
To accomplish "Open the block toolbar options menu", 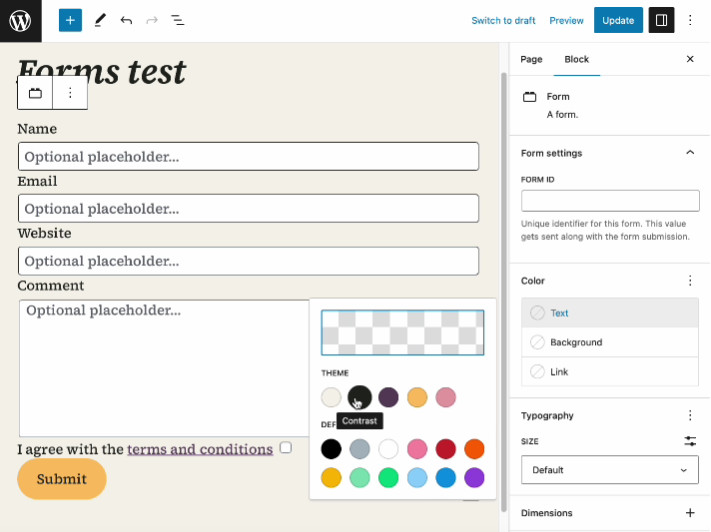I will point(70,93).
